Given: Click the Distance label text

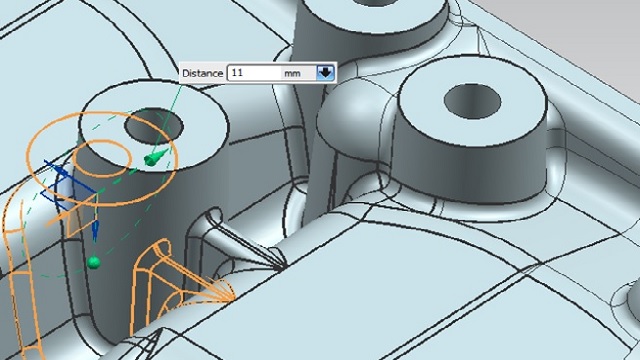Looking at the screenshot, I should pos(202,73).
